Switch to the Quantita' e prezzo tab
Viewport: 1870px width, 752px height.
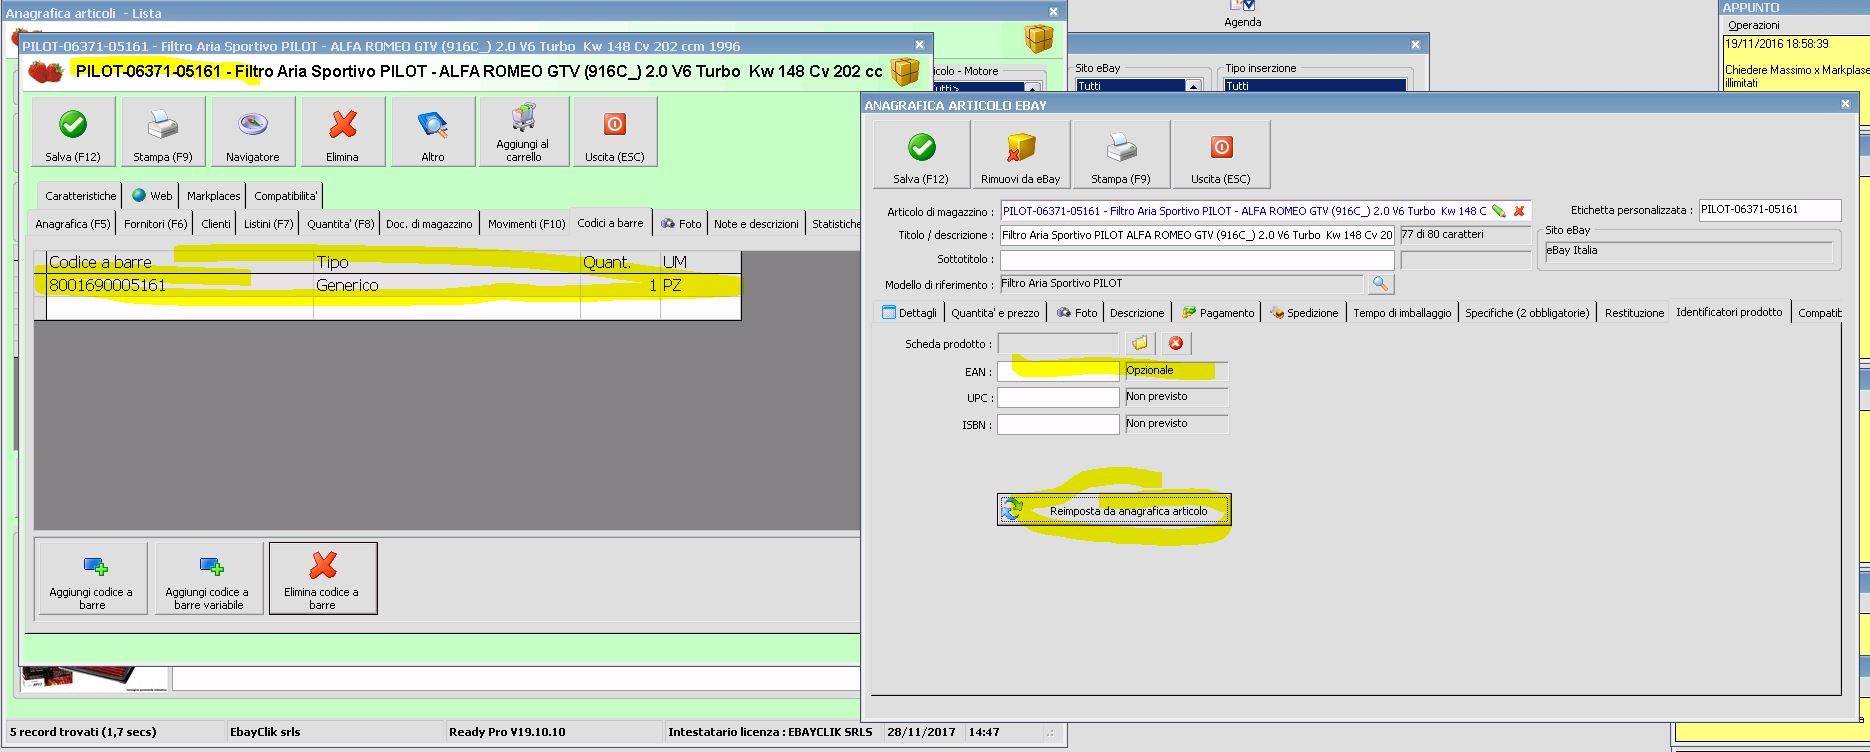(x=995, y=313)
